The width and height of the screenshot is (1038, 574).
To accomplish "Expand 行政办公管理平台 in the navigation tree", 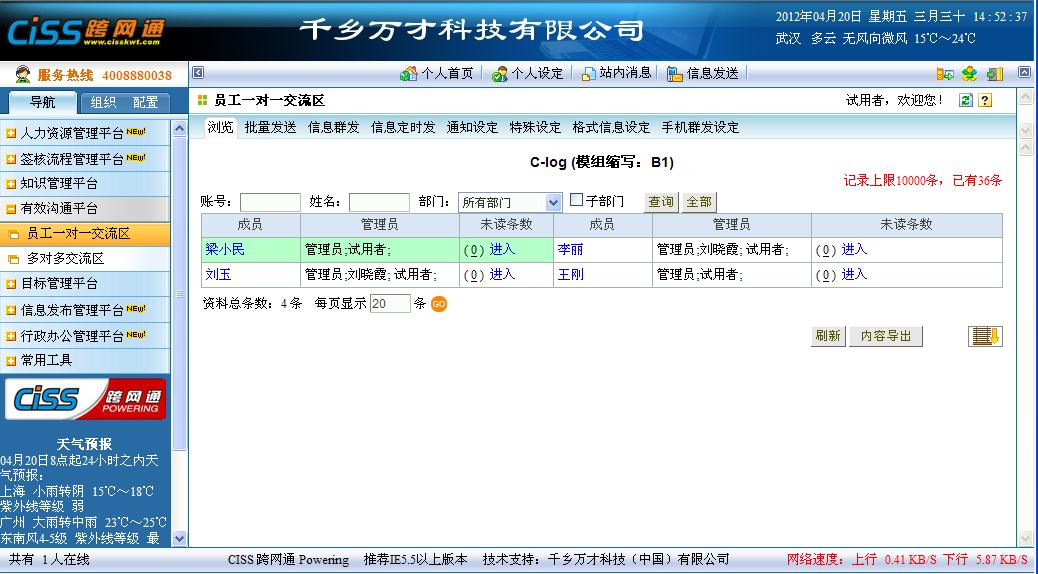I will click(11, 336).
